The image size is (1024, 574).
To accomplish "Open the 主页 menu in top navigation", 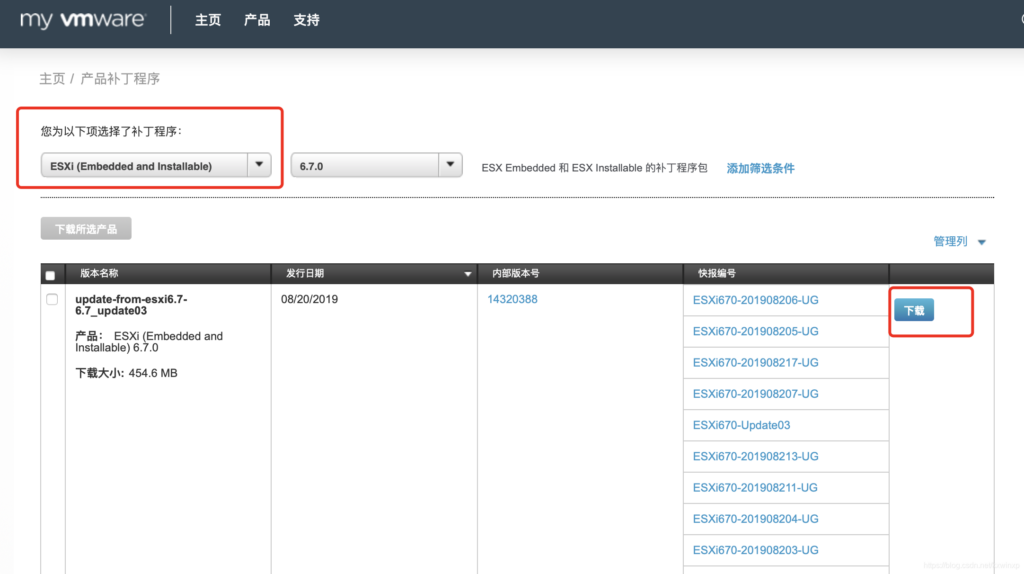I will (x=208, y=20).
